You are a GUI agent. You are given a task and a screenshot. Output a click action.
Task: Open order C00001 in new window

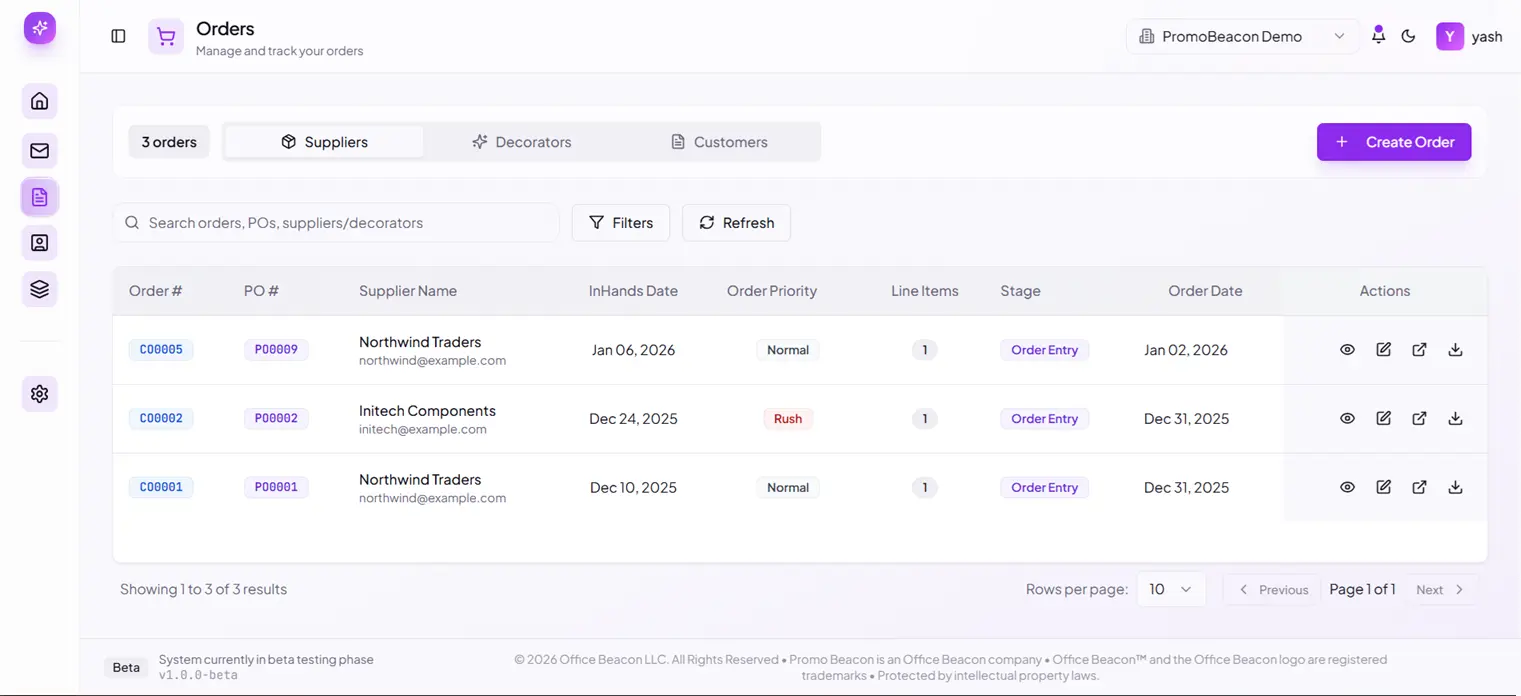coord(1419,488)
